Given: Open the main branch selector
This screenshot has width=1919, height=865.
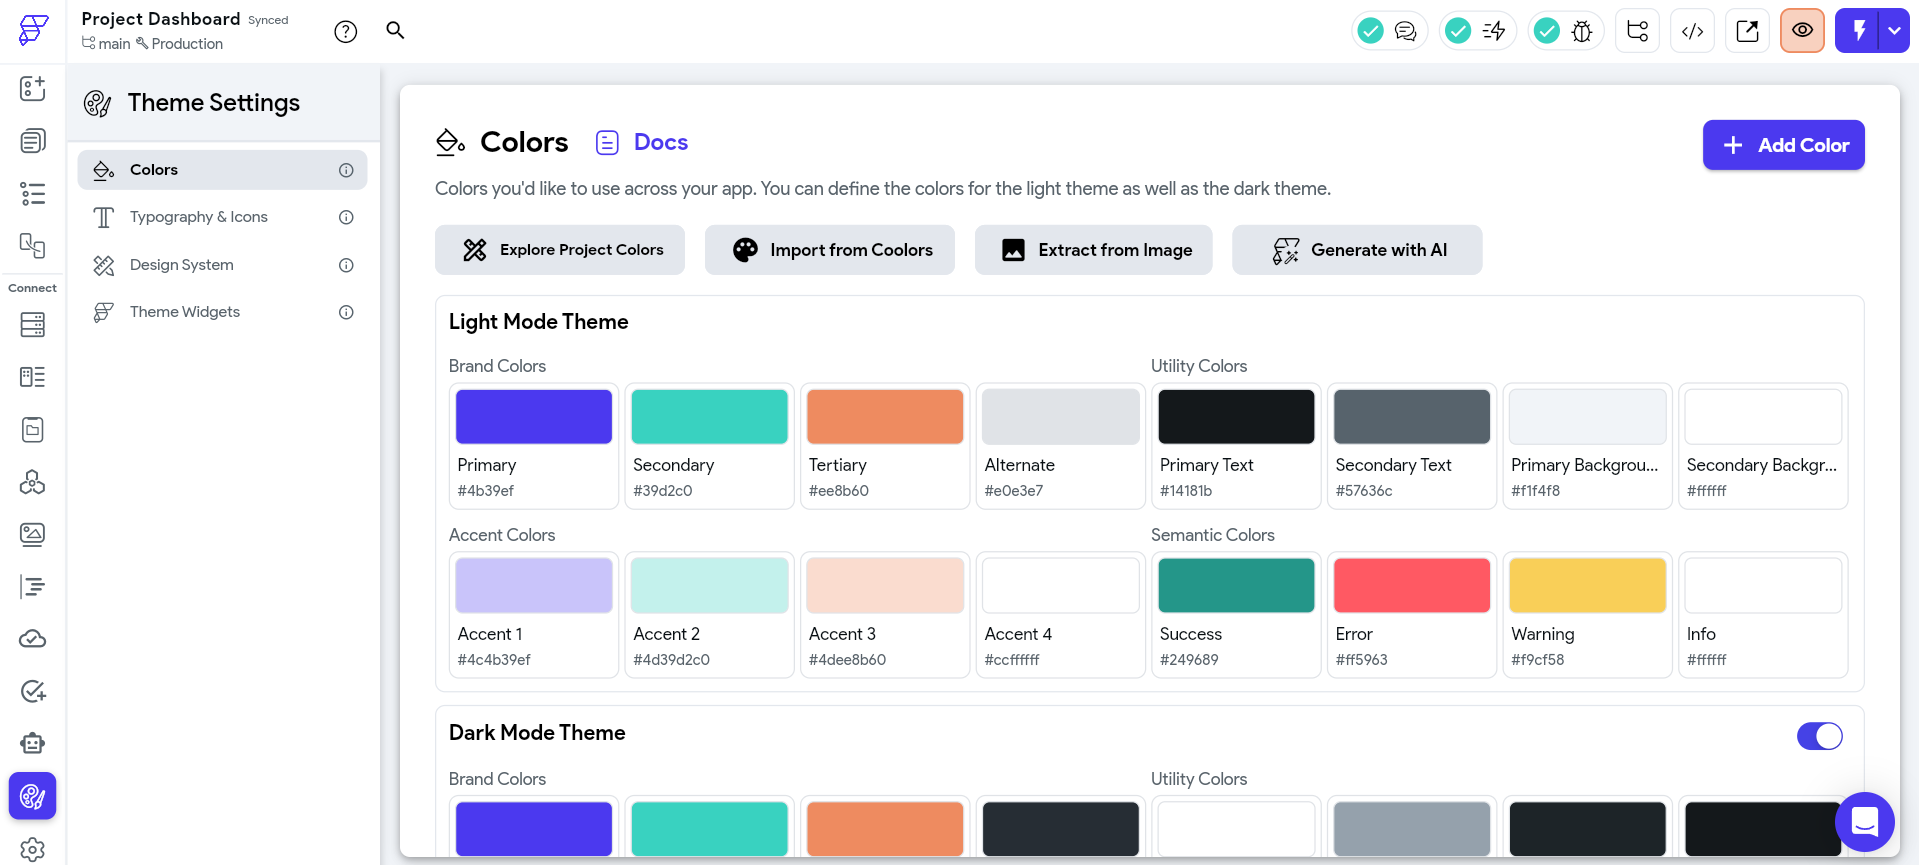Looking at the screenshot, I should (107, 44).
